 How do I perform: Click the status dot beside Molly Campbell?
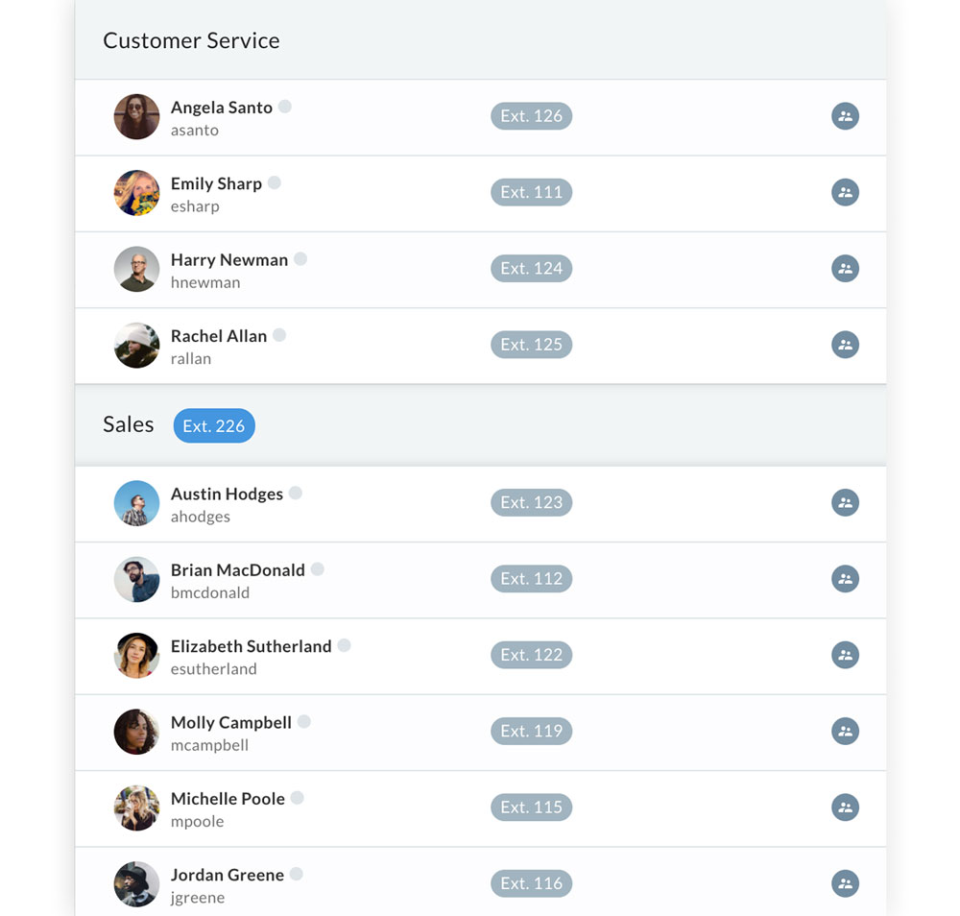[x=304, y=721]
